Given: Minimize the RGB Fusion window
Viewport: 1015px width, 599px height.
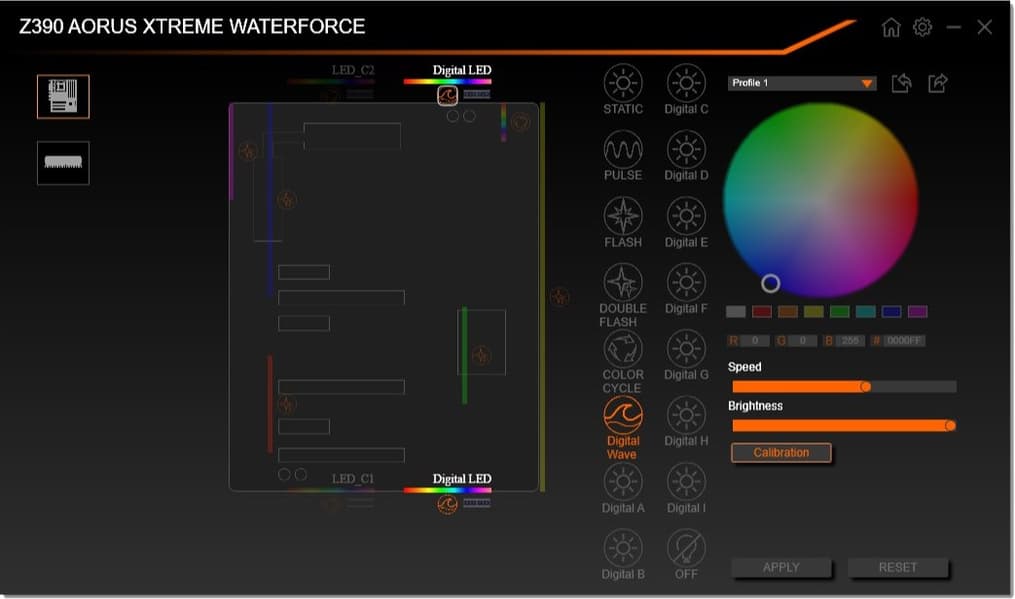Looking at the screenshot, I should (x=954, y=27).
